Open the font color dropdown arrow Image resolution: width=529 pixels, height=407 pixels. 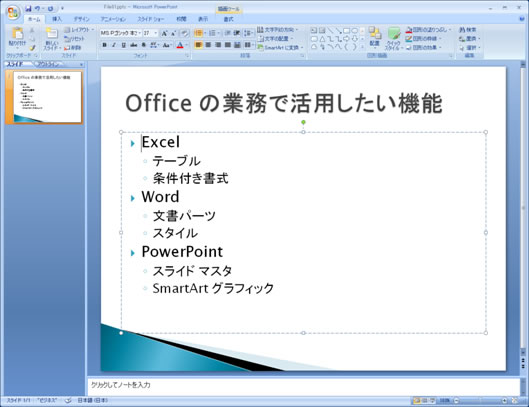click(x=187, y=45)
